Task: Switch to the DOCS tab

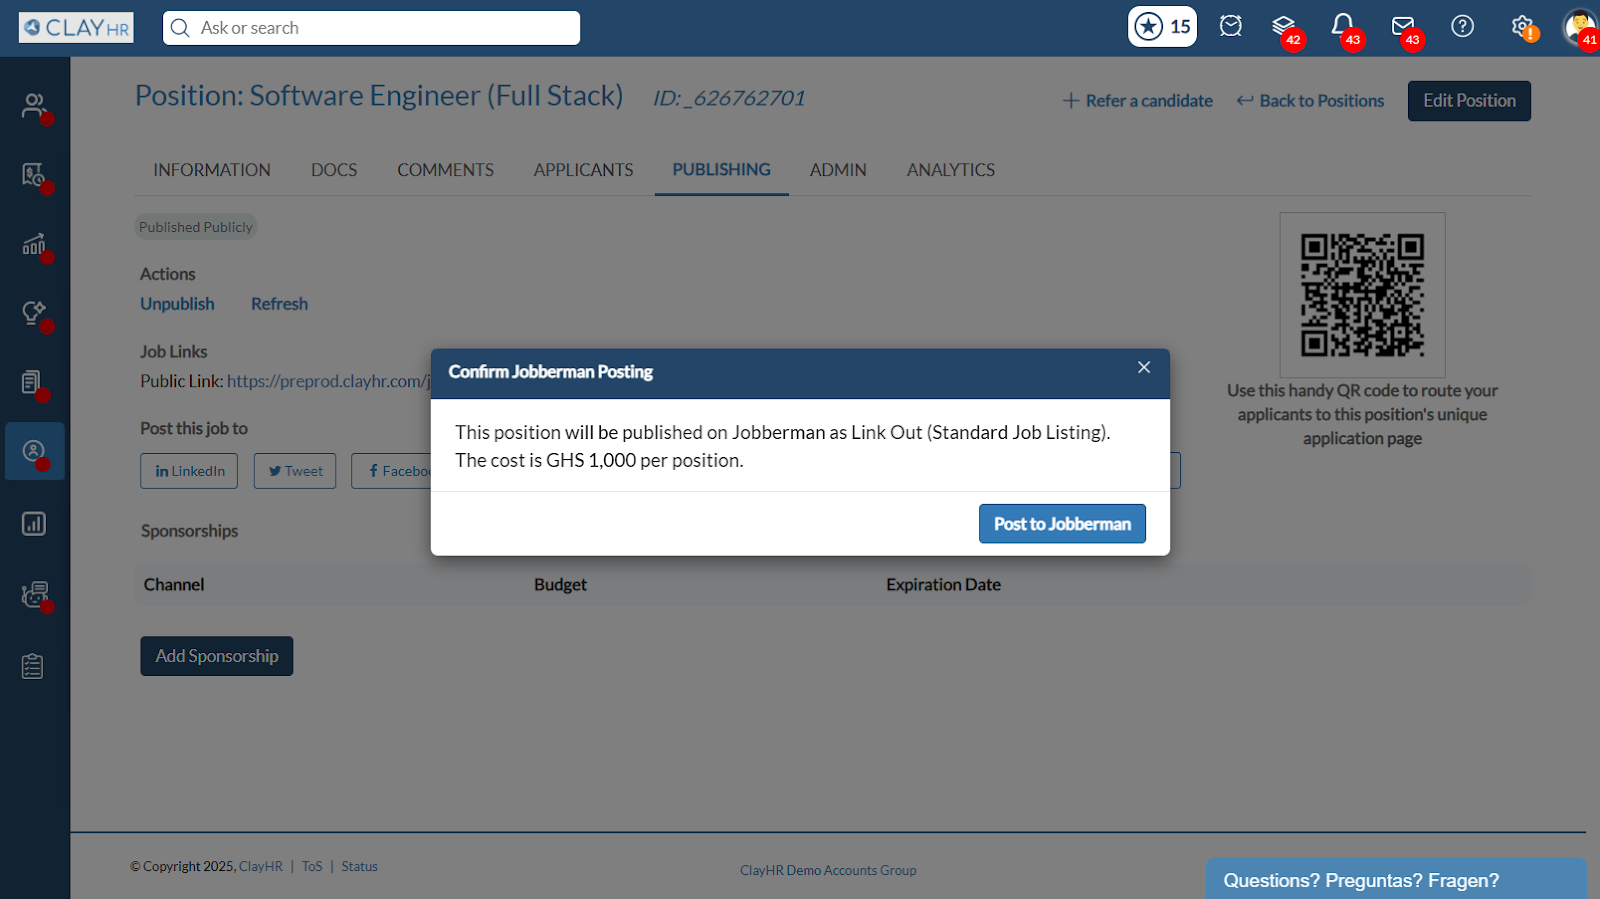Action: (334, 170)
